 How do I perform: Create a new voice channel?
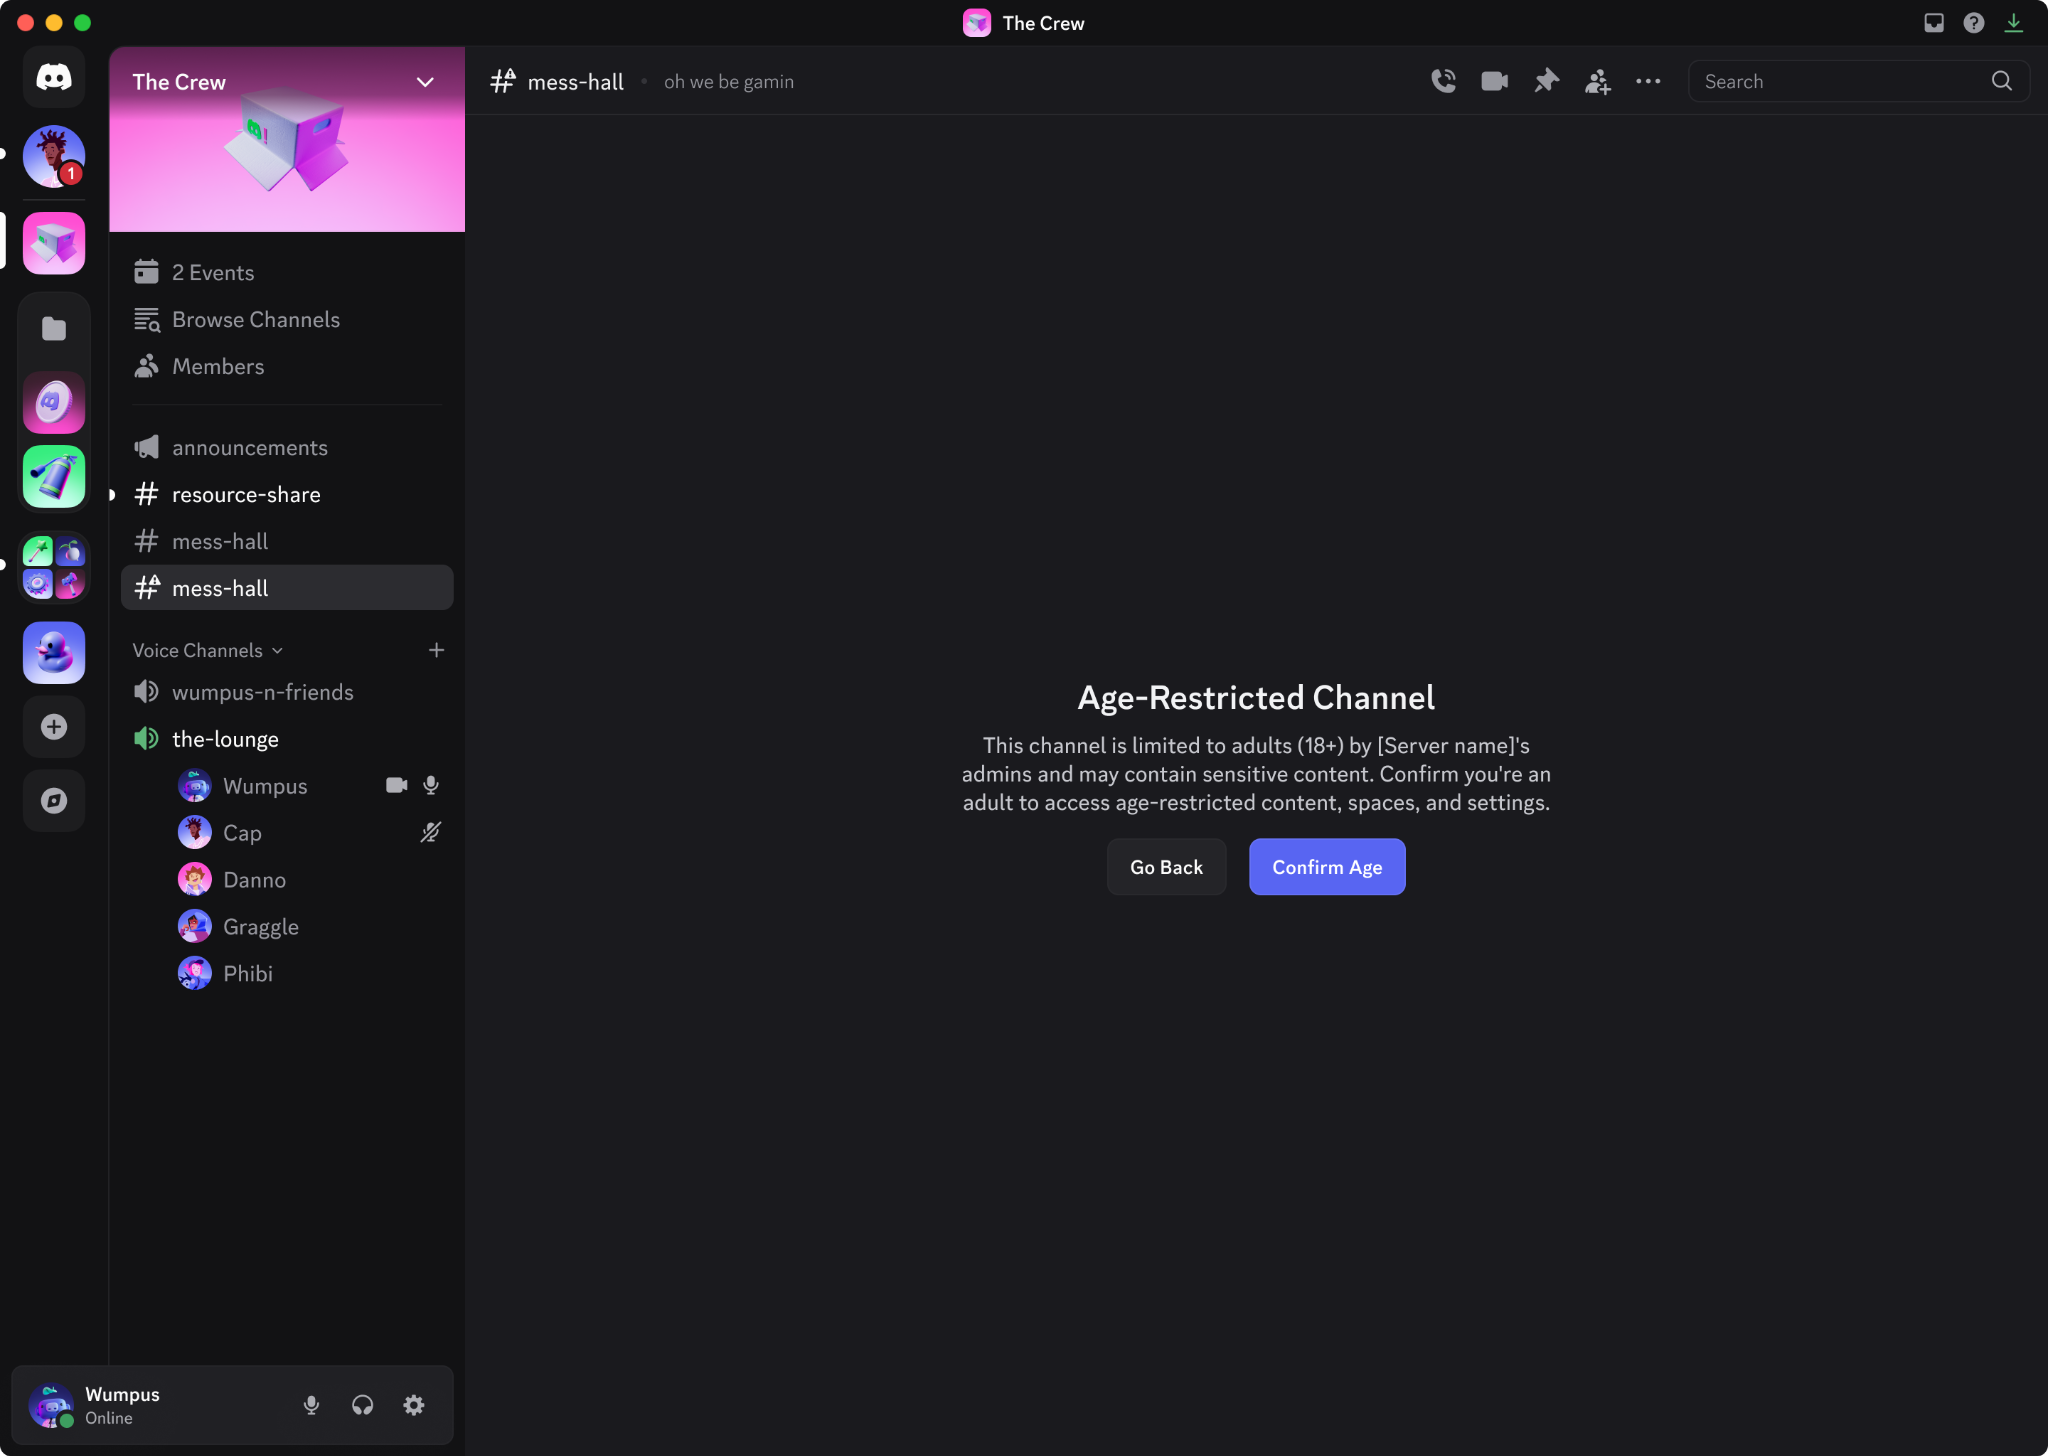(x=436, y=650)
